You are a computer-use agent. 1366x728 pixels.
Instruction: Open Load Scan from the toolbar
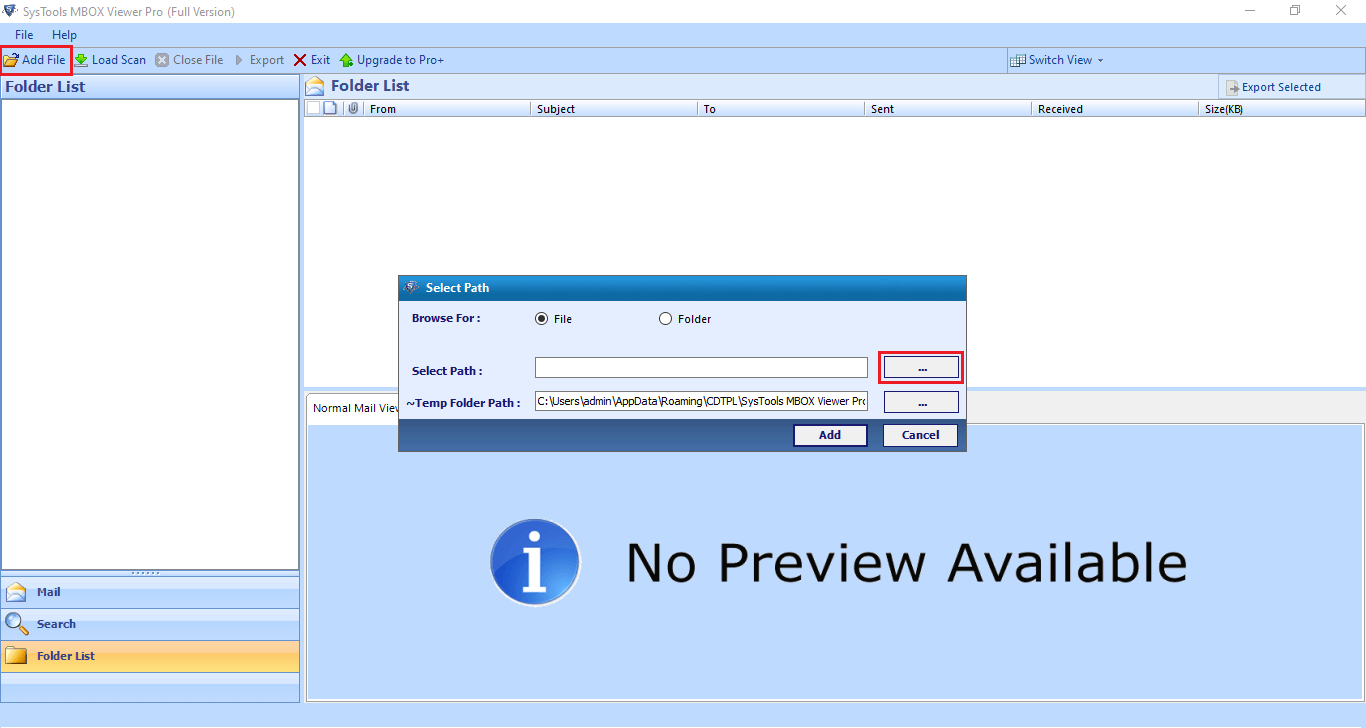pos(110,60)
